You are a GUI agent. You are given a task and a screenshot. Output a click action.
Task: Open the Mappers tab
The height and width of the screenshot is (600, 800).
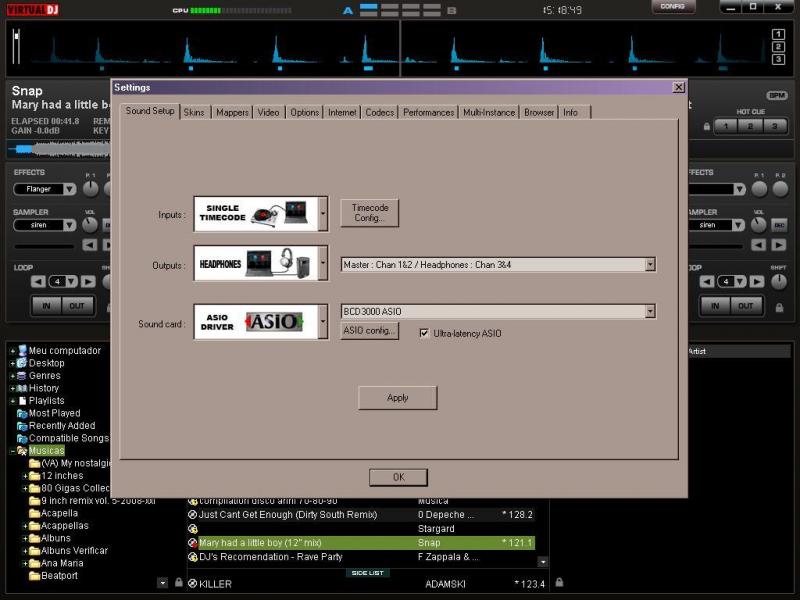pos(232,112)
